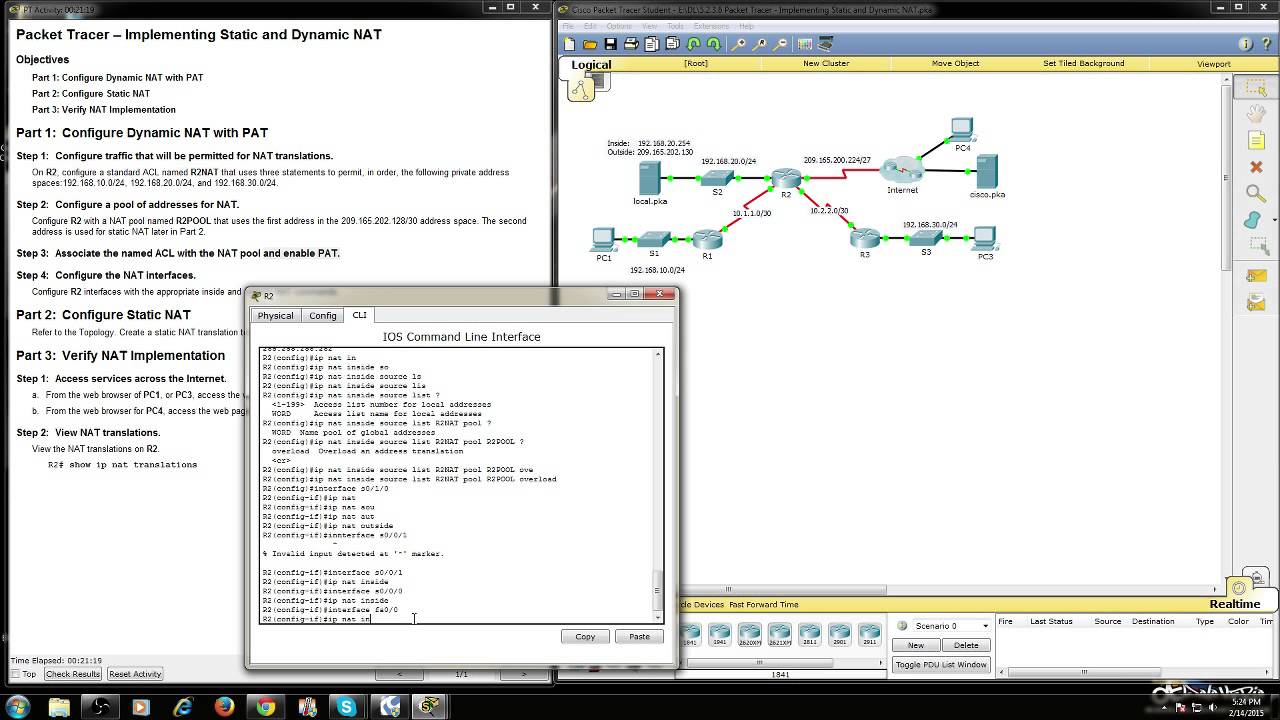The image size is (1280, 720).
Task: Open the Drawing Palette icon
Action: [805, 44]
